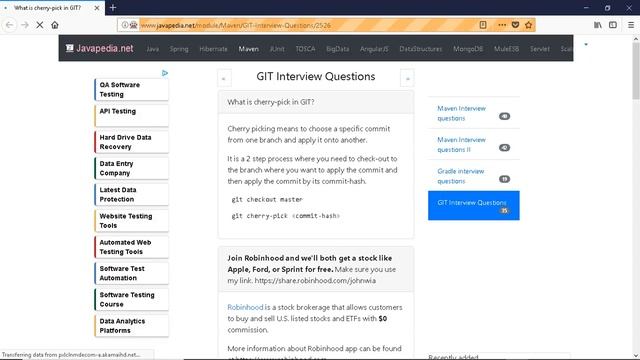
Task: Click Hard Drive Data Recovery ad
Action: point(131,142)
